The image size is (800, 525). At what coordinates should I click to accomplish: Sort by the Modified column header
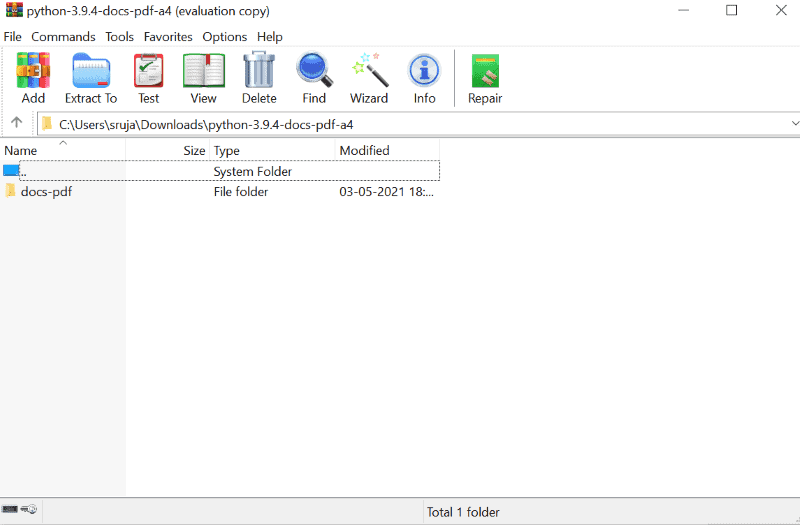coord(387,151)
